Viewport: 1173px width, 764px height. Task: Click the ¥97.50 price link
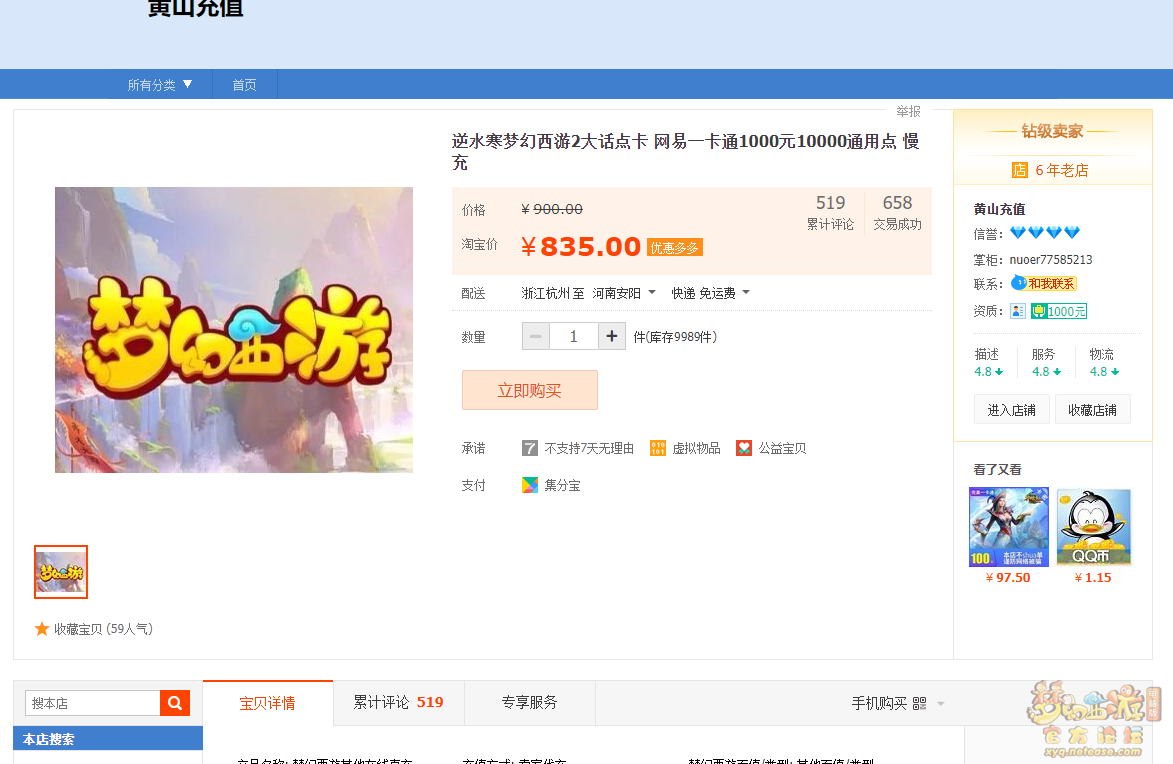[1008, 578]
